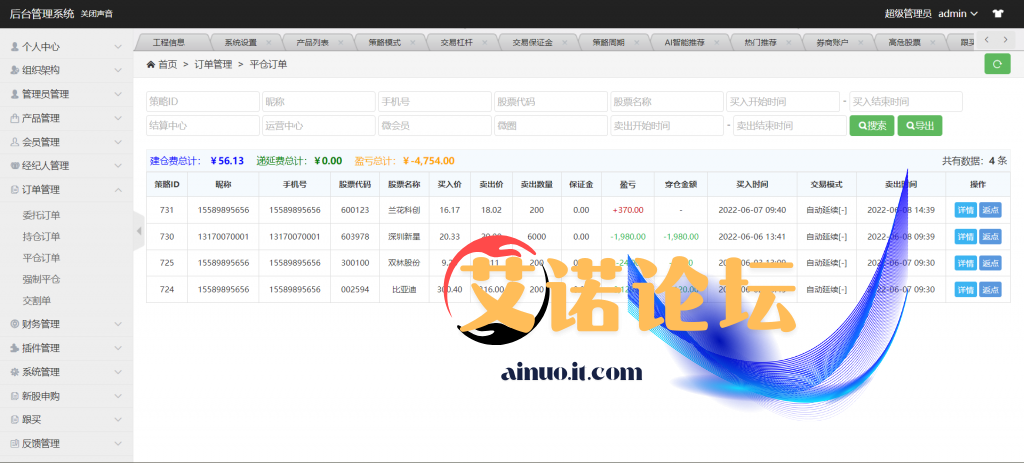The image size is (1024, 463).
Task: Switch to the 交易保证金 tab
Action: pos(532,42)
